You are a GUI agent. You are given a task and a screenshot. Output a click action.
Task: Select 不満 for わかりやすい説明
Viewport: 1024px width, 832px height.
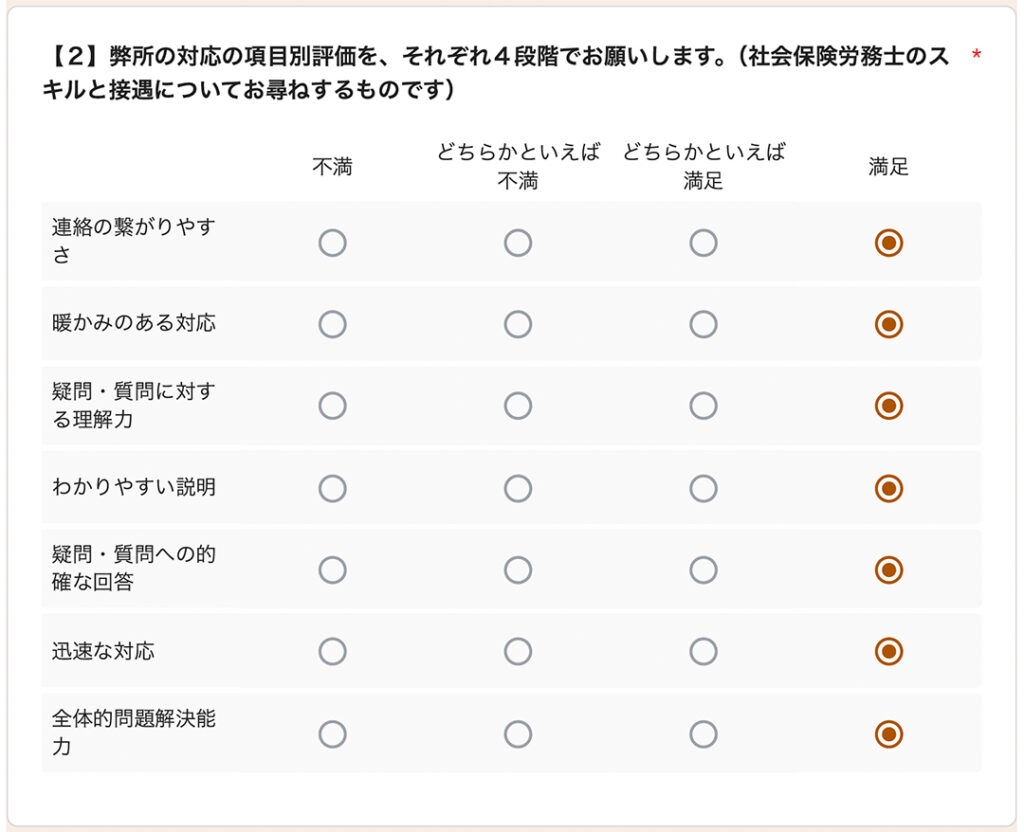333,487
